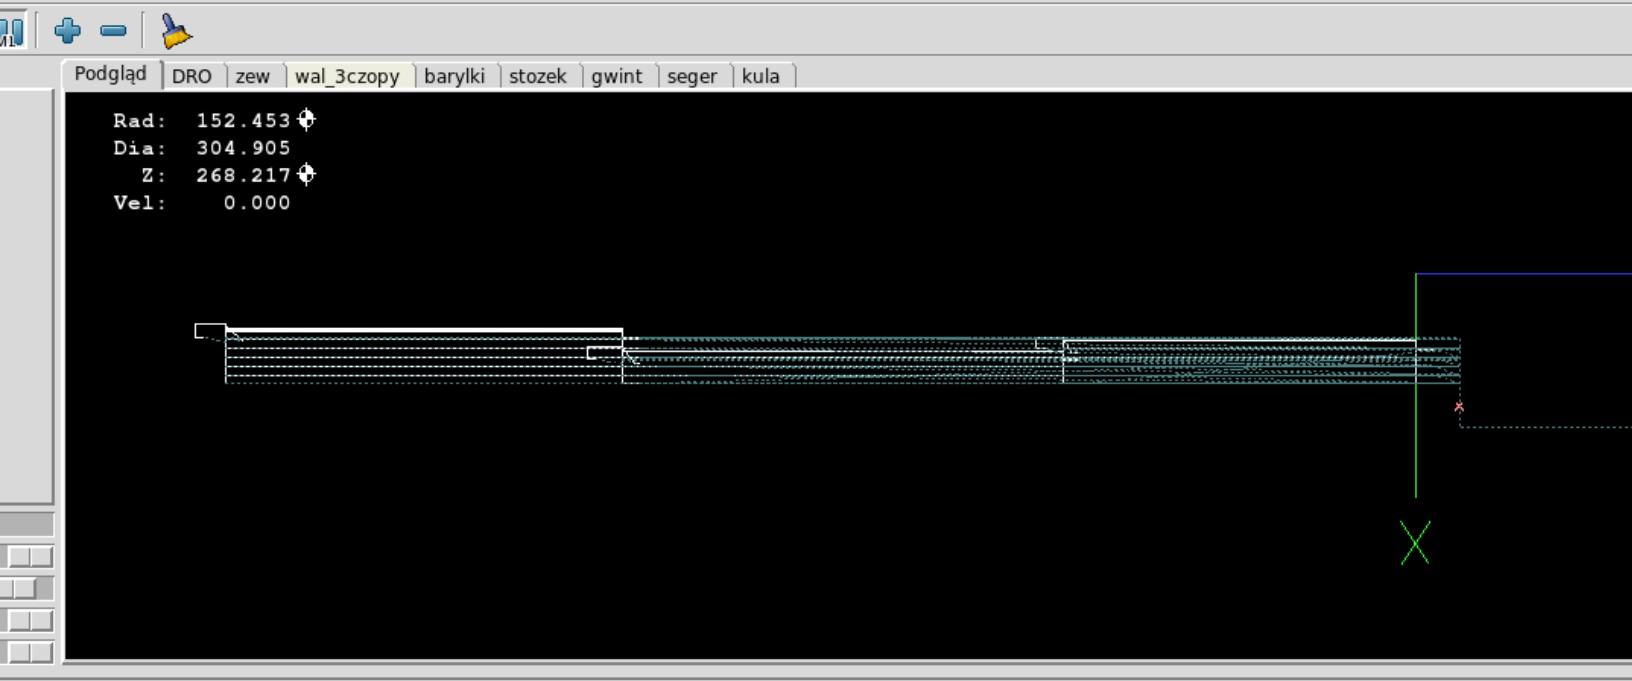Clear live plot with the broom icon

tap(175, 31)
